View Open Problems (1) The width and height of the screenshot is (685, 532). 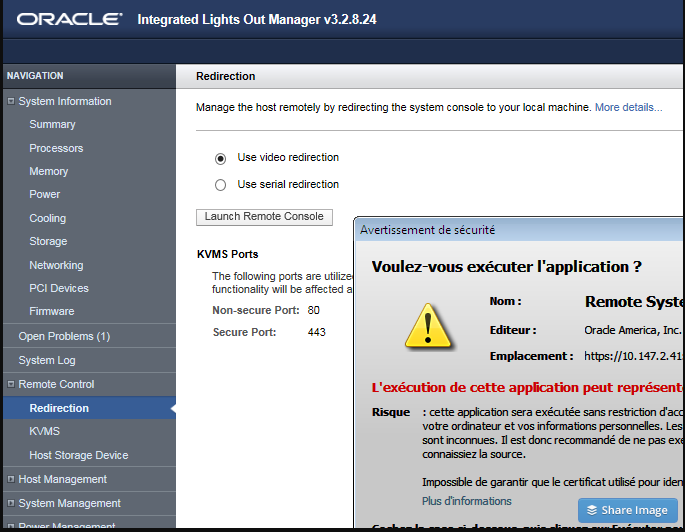coord(64,336)
